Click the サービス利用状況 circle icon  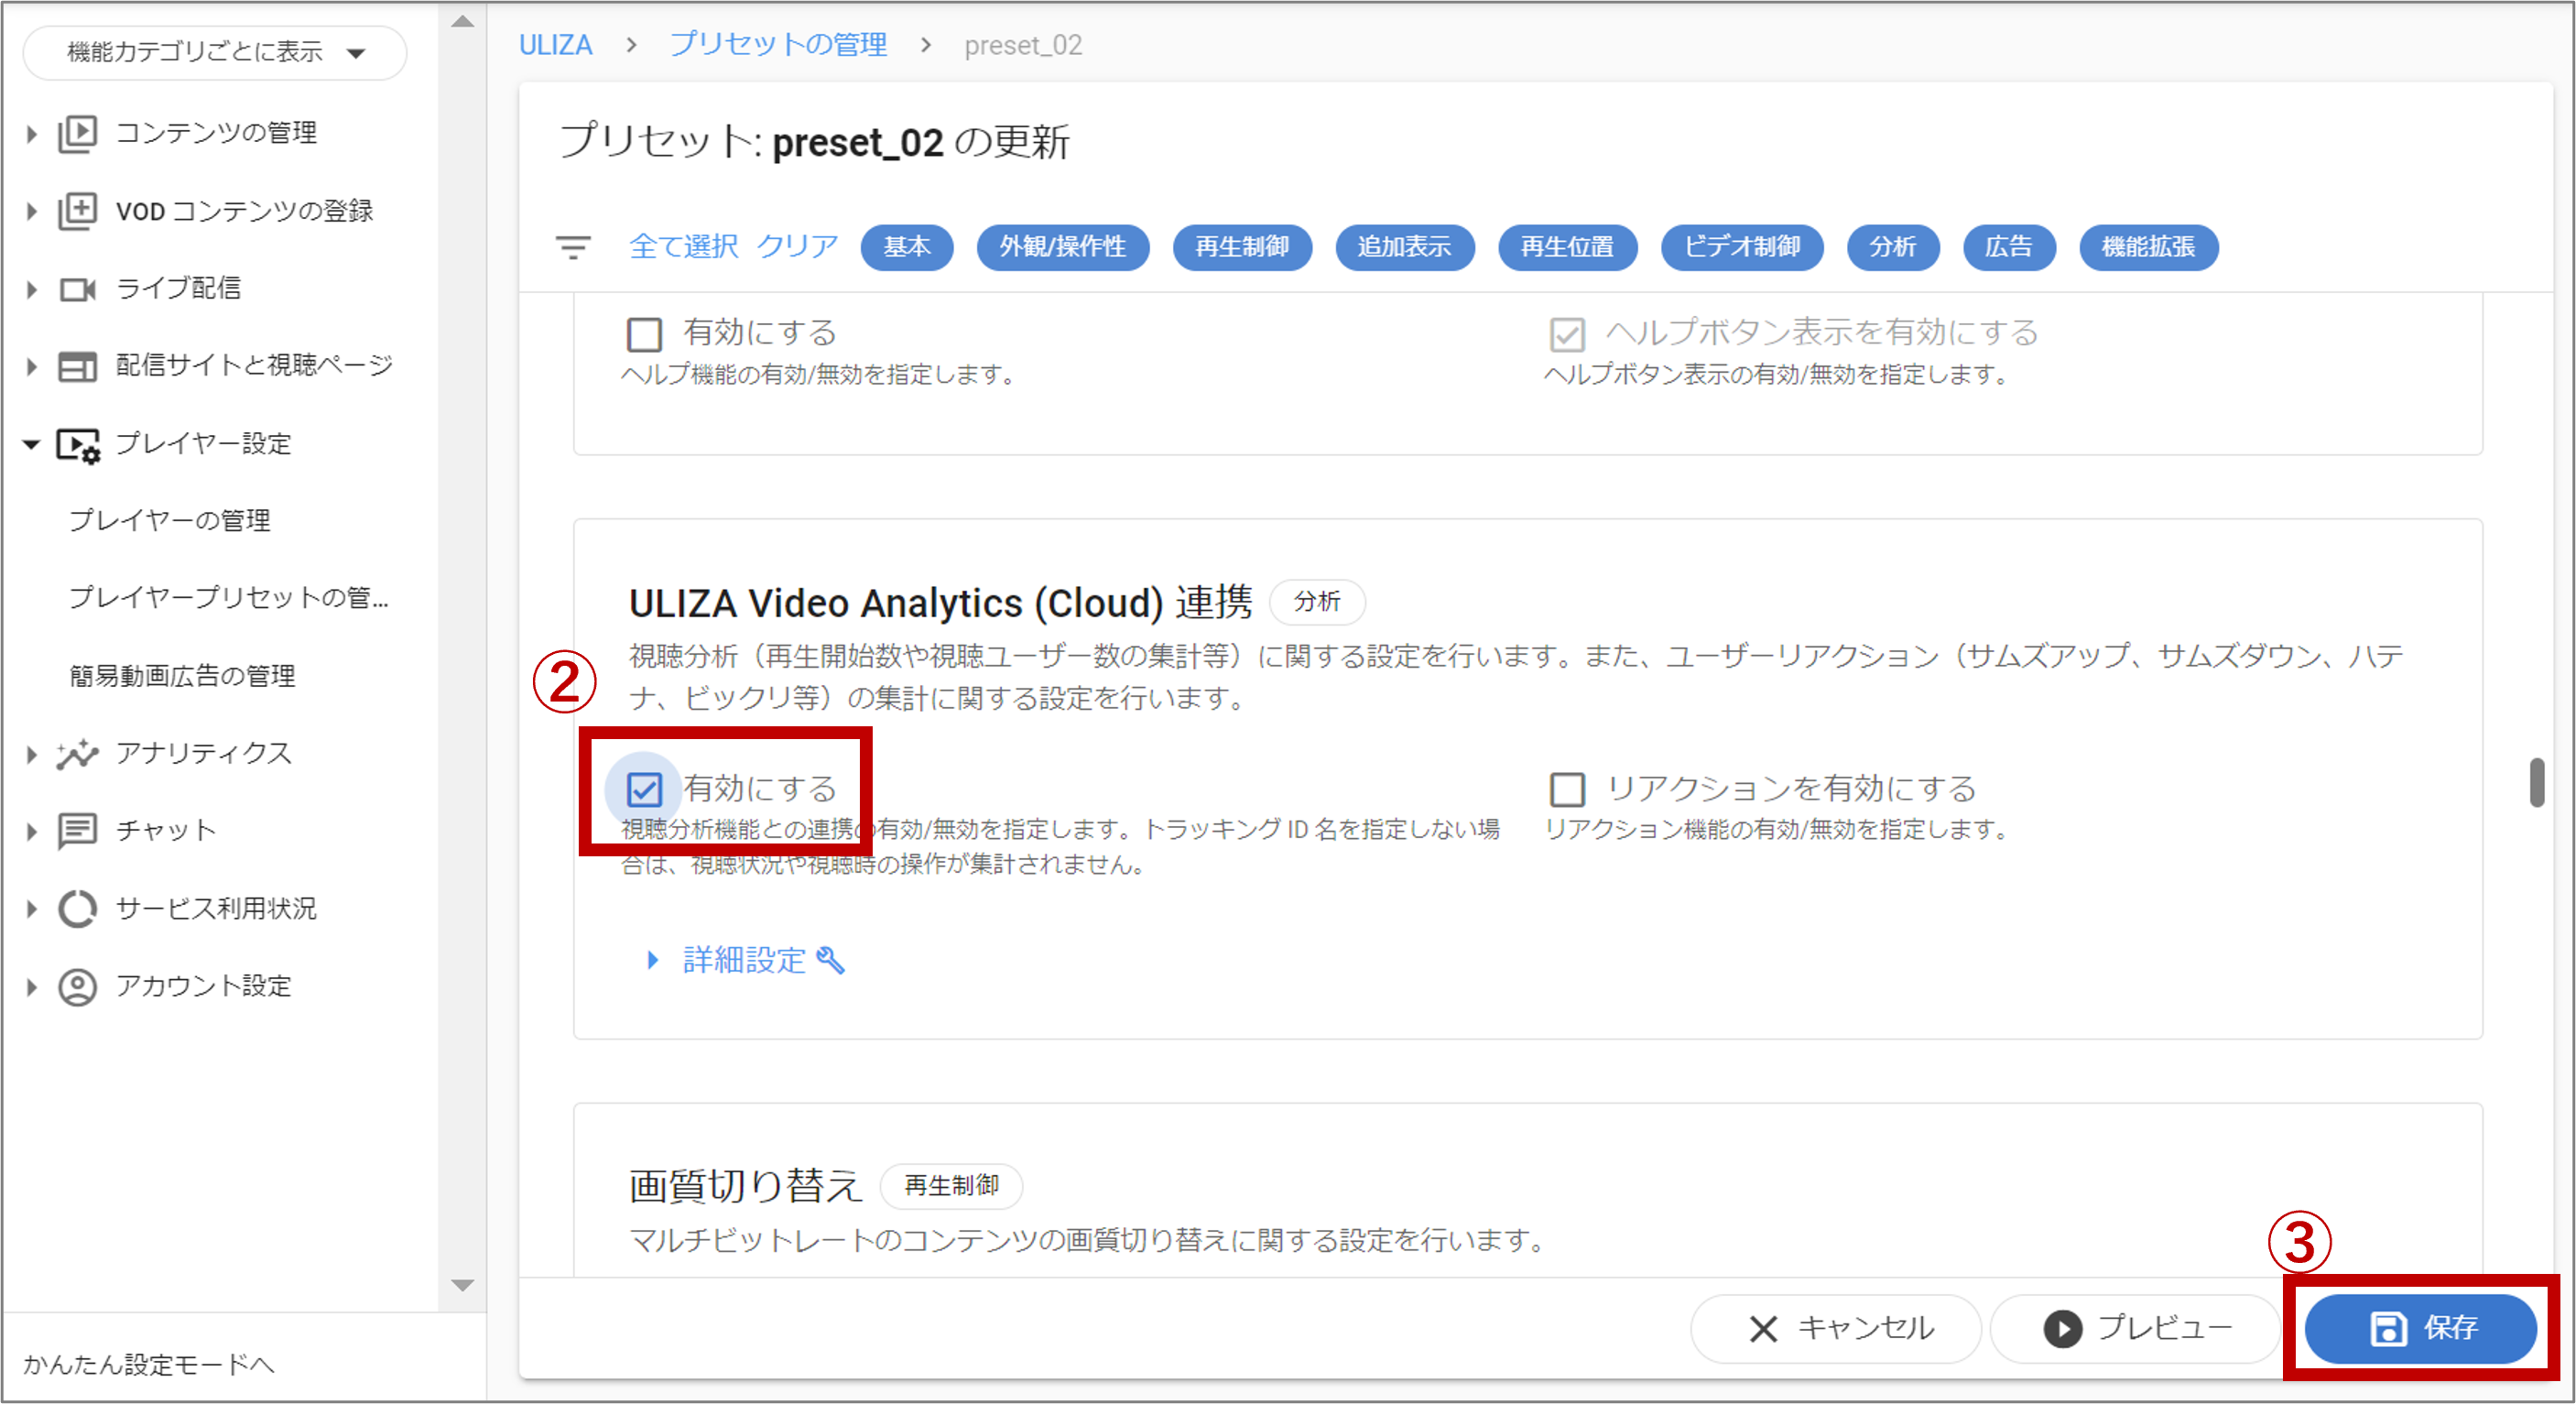click(x=77, y=909)
